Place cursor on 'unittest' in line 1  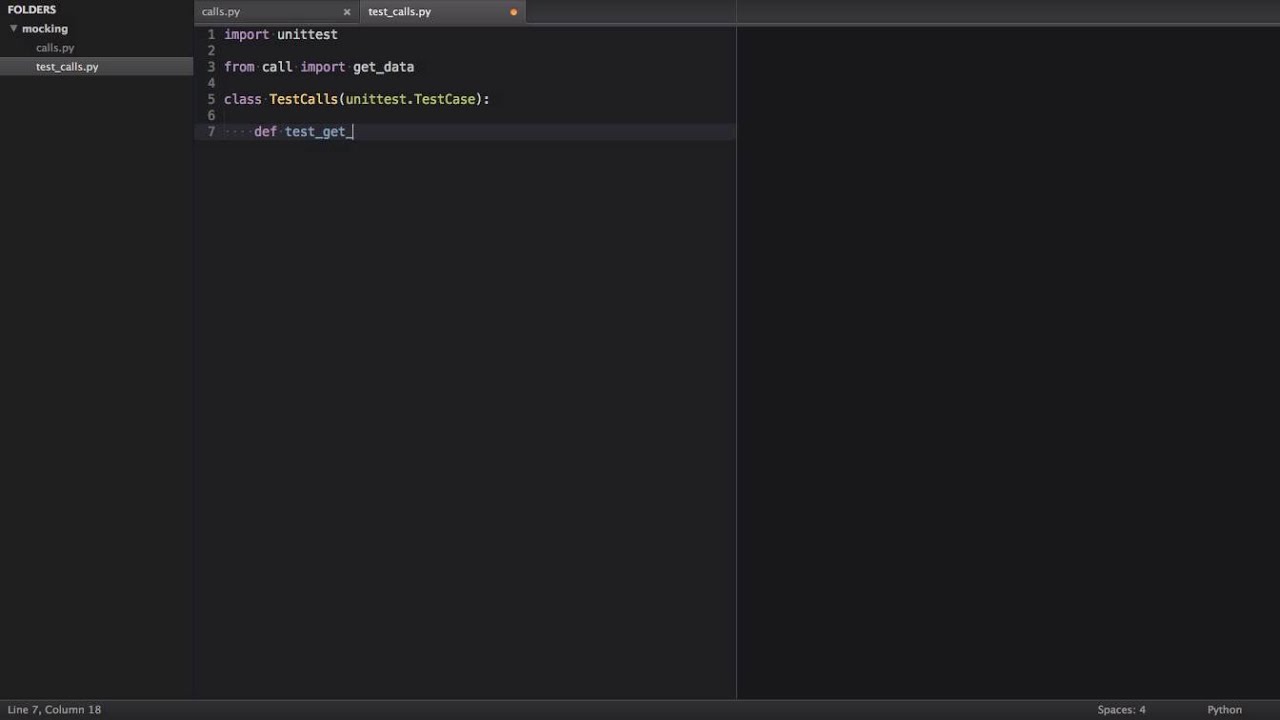(307, 34)
